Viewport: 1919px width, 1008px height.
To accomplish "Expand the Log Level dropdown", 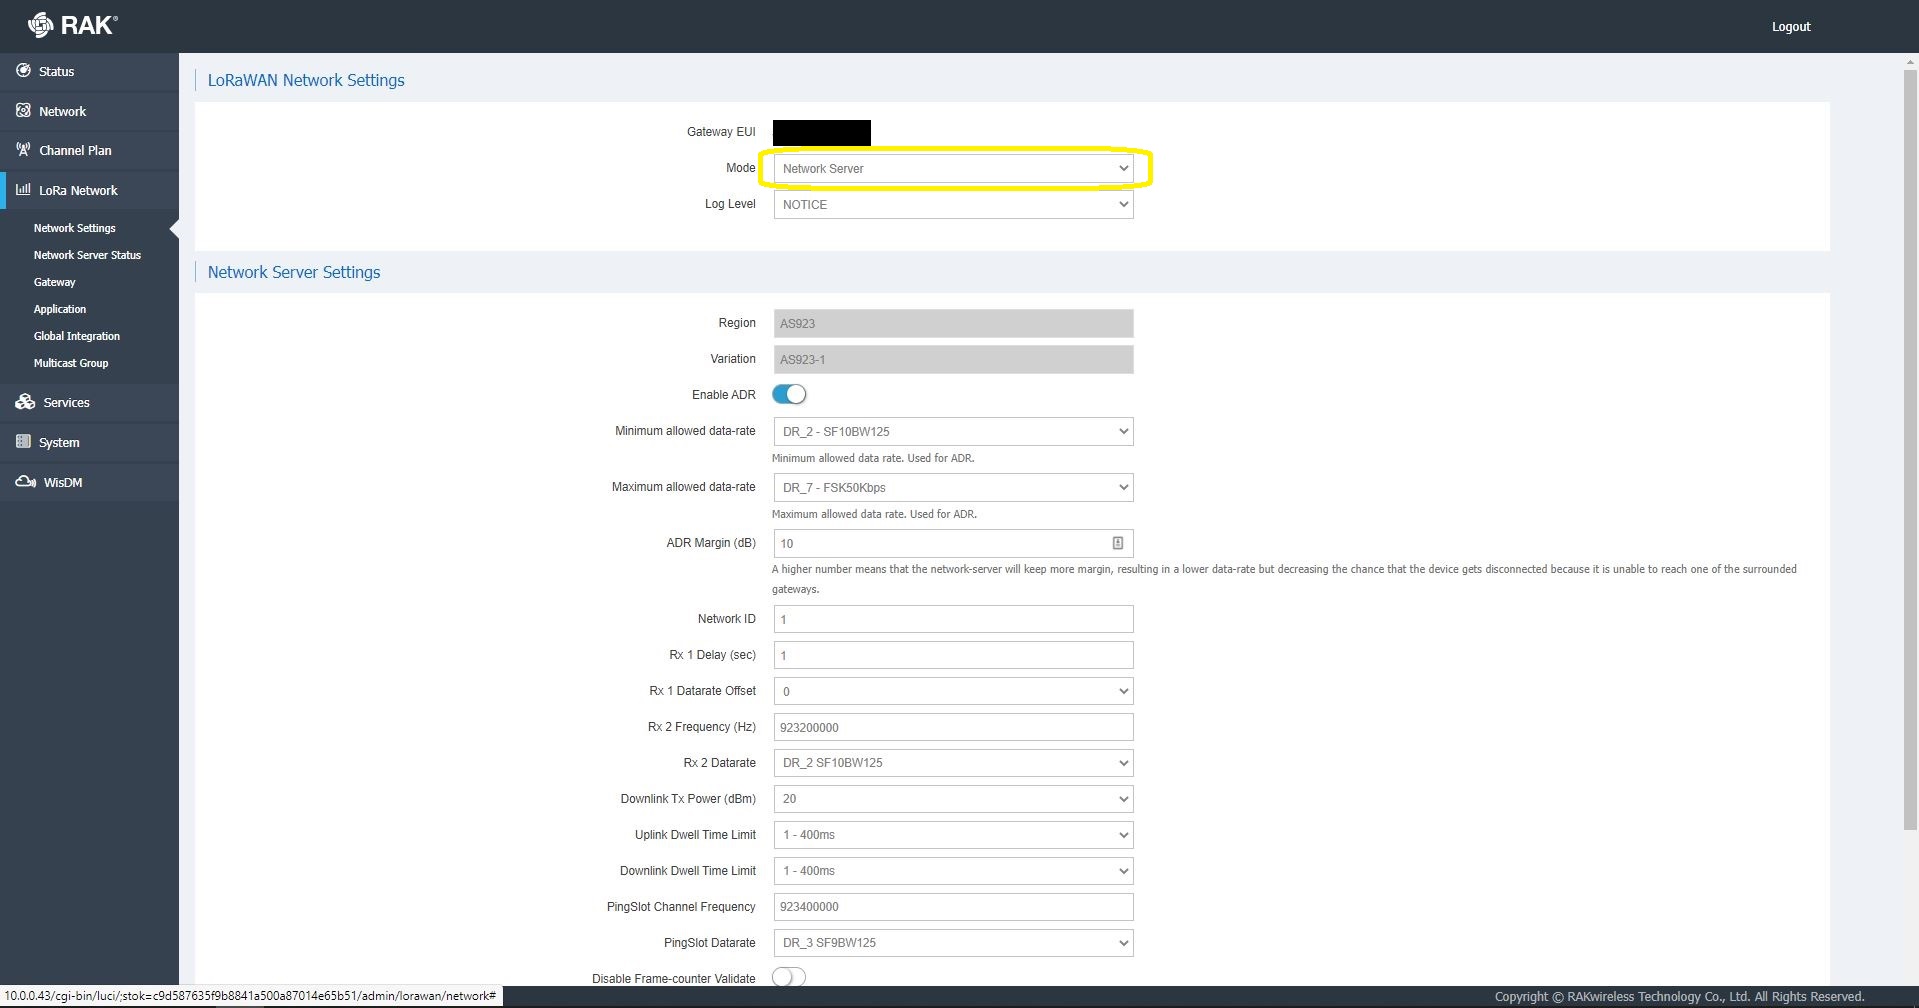I will tap(953, 205).
